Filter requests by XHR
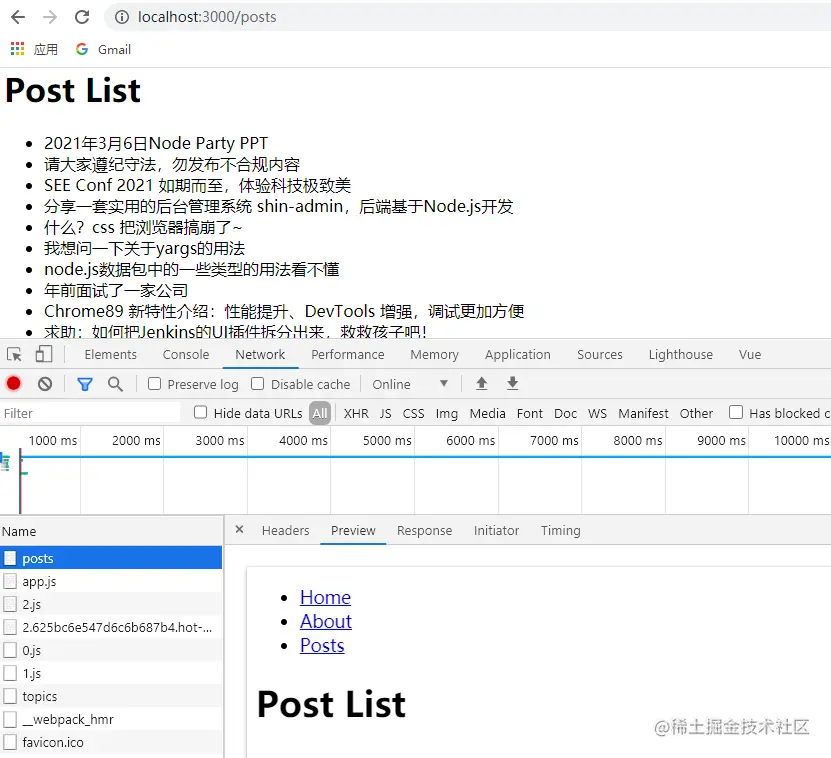Screen dimensions: 831x758 tap(356, 413)
